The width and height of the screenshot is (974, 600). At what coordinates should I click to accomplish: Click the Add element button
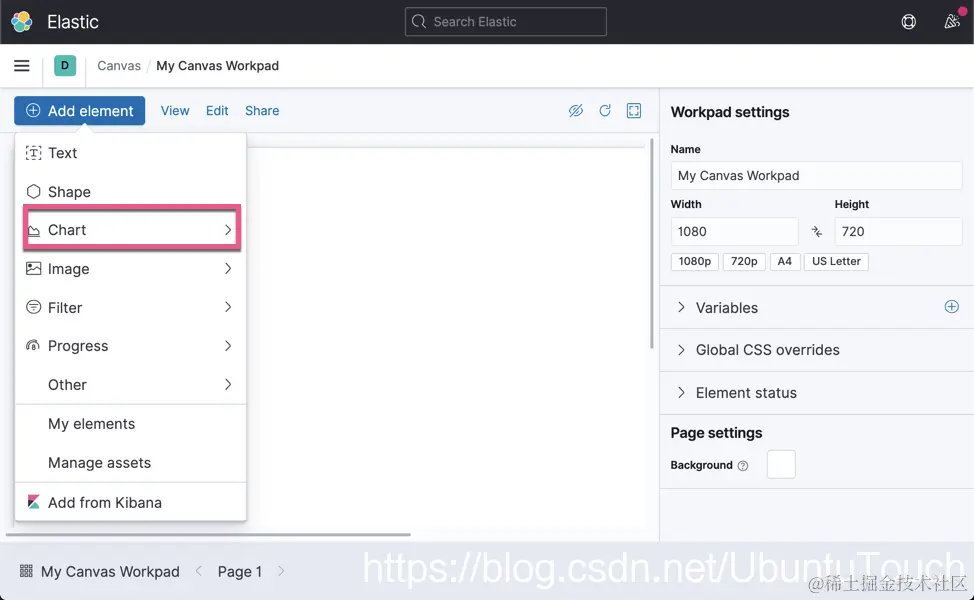pos(80,111)
